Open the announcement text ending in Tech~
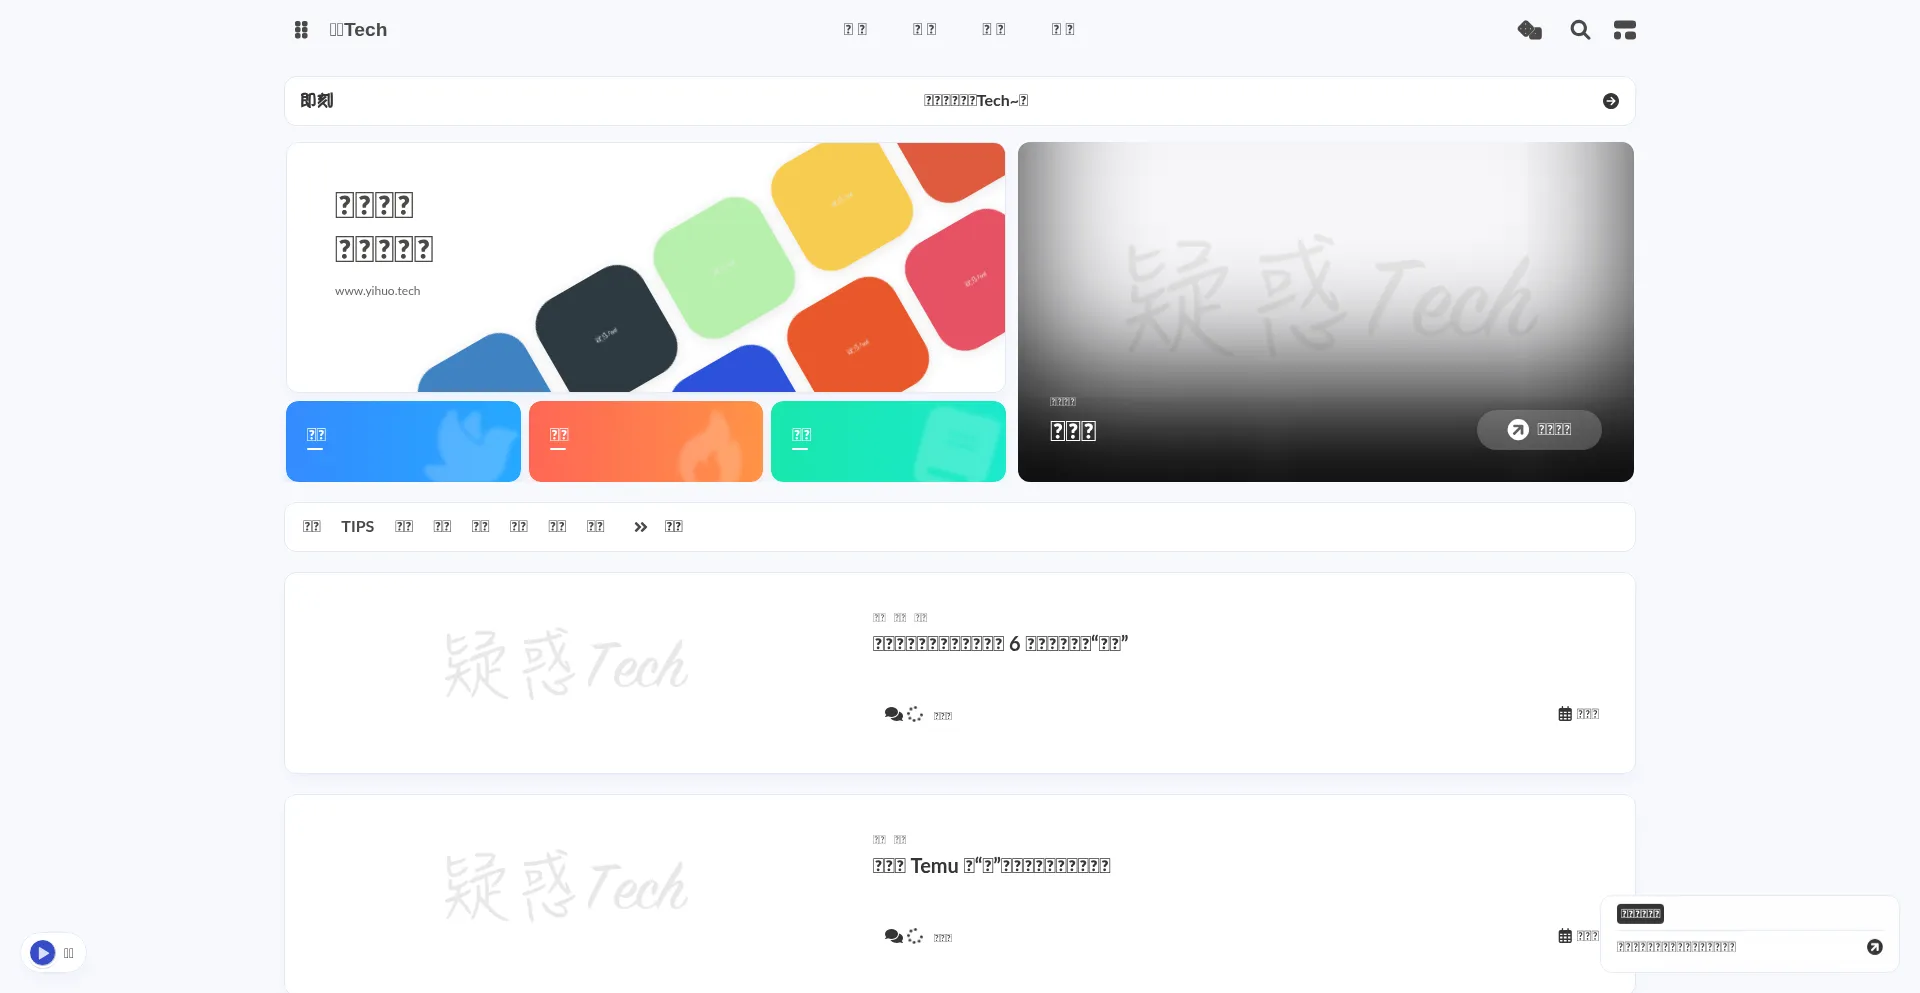The image size is (1920, 993). tap(976, 101)
